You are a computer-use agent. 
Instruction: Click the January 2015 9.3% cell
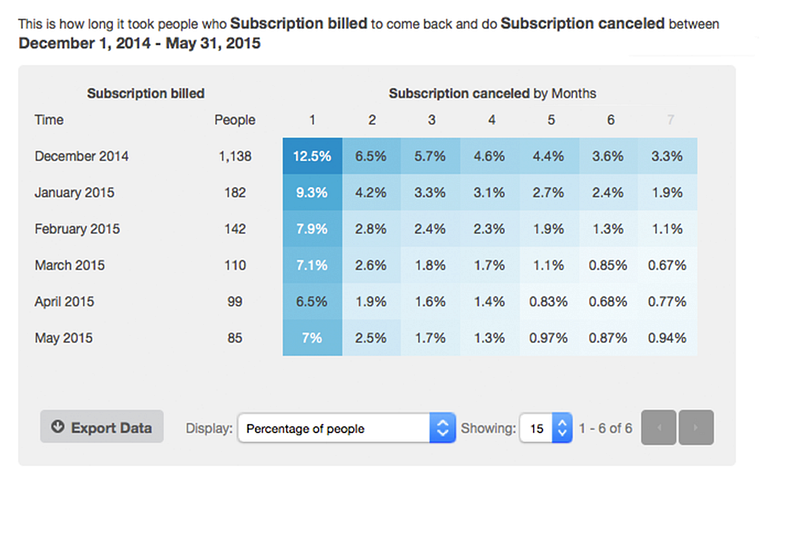[312, 193]
